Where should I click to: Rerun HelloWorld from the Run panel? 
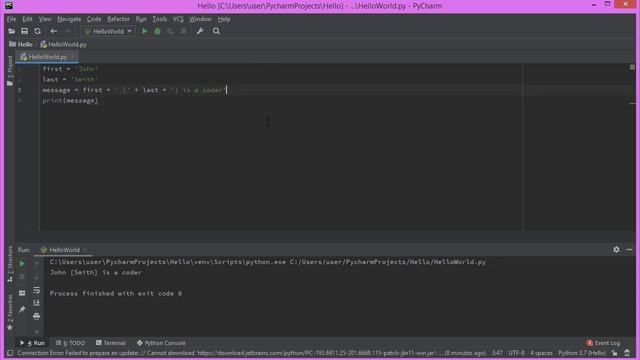pos(22,264)
